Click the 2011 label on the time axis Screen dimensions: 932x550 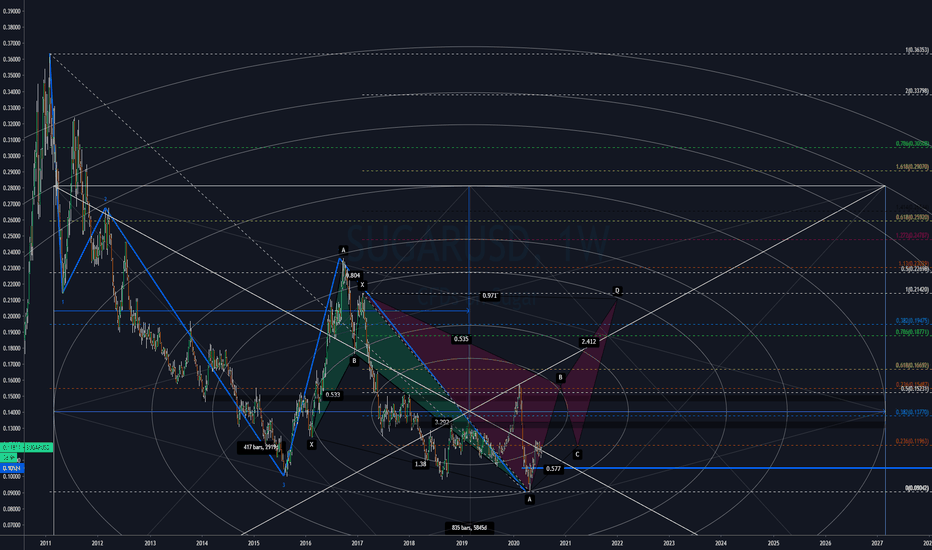(x=46, y=543)
